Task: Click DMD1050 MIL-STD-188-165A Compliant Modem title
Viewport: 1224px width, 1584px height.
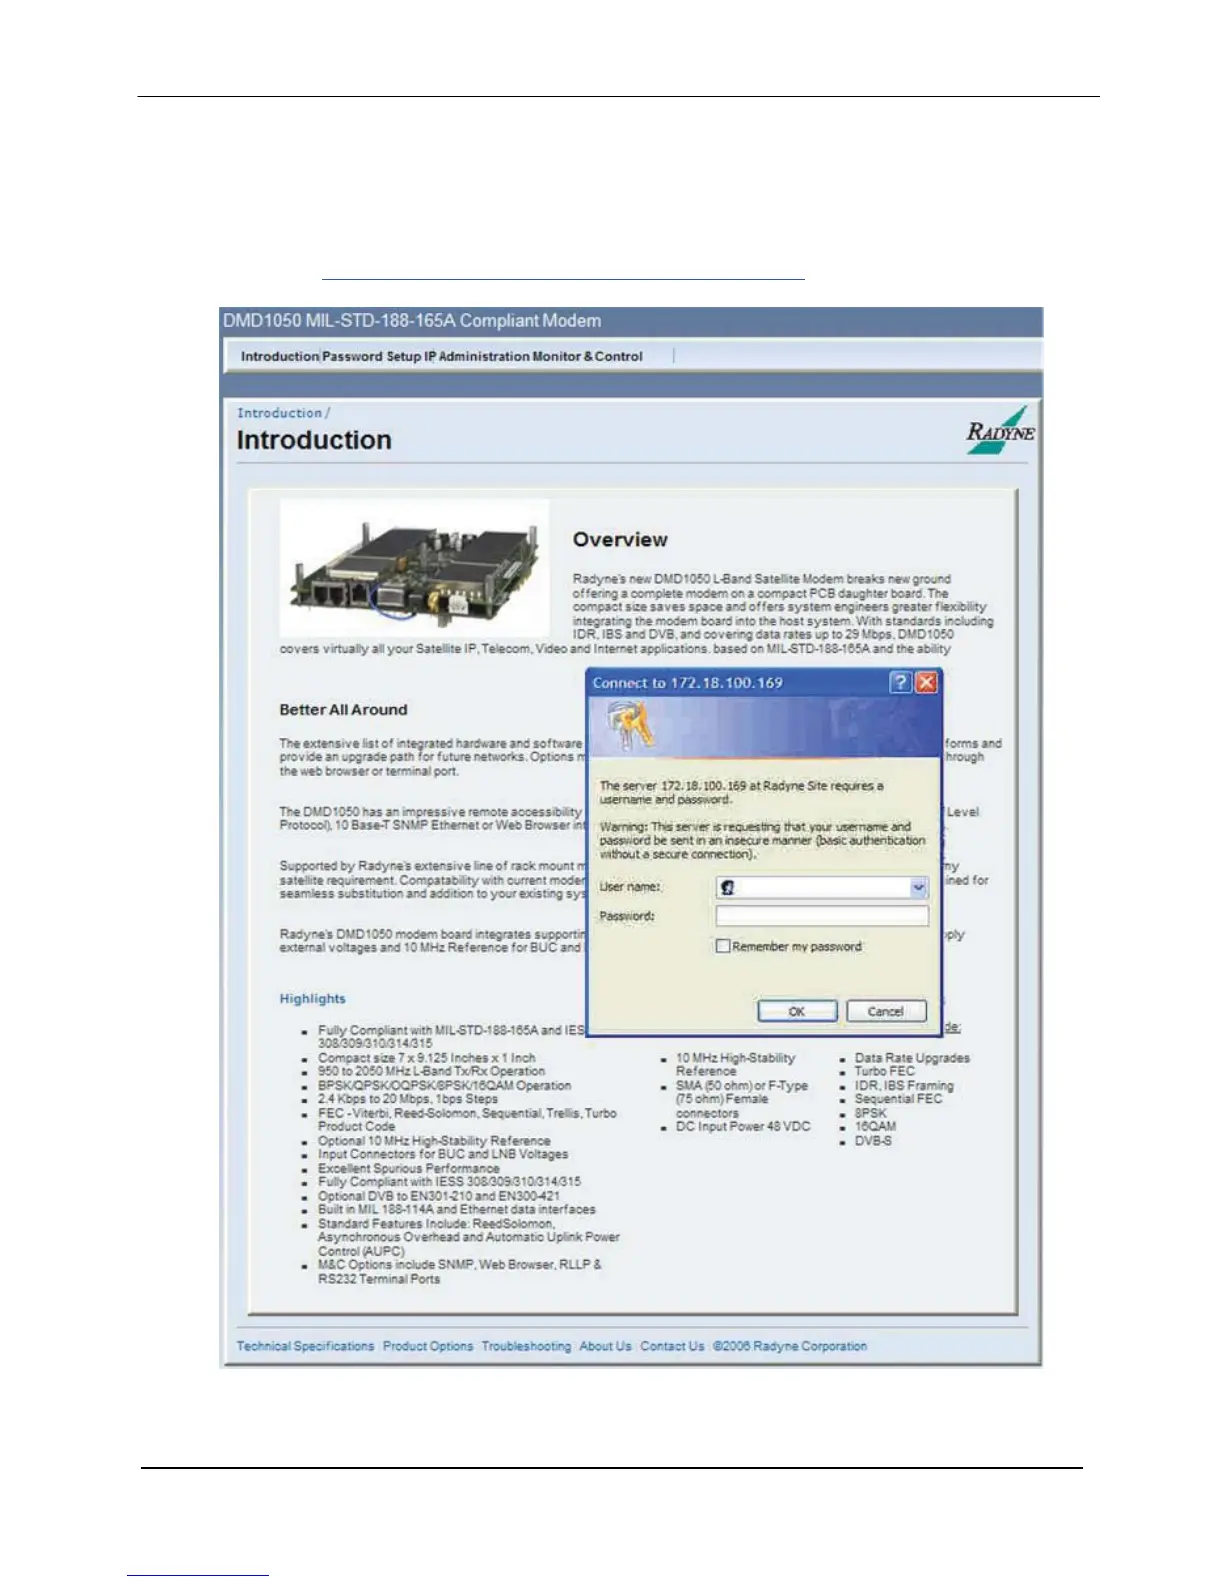Action: 412,321
